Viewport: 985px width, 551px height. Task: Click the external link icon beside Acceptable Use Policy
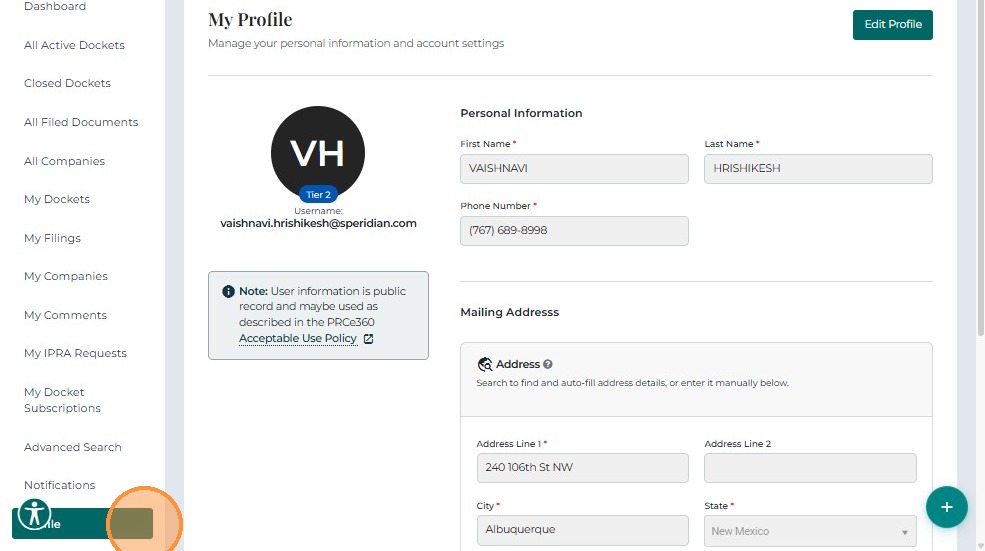pyautogui.click(x=368, y=339)
